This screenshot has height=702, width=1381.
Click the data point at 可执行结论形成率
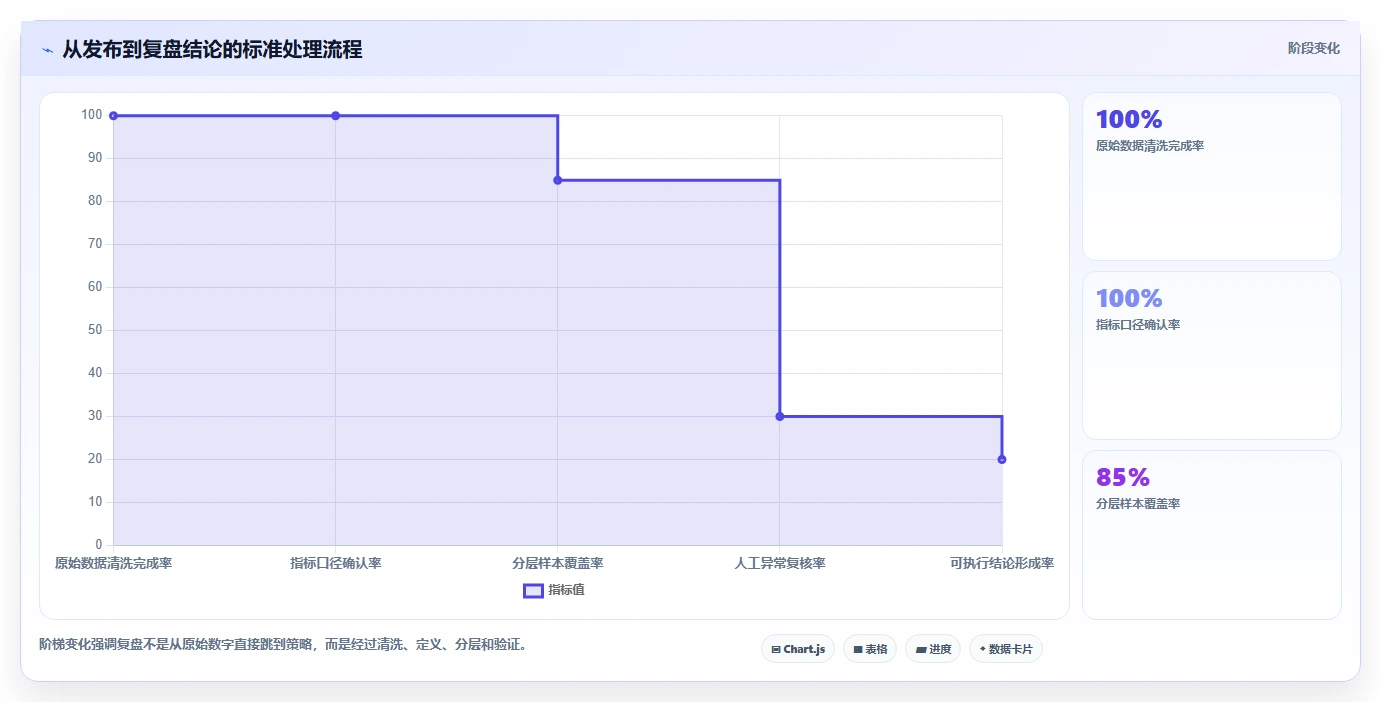click(1002, 459)
